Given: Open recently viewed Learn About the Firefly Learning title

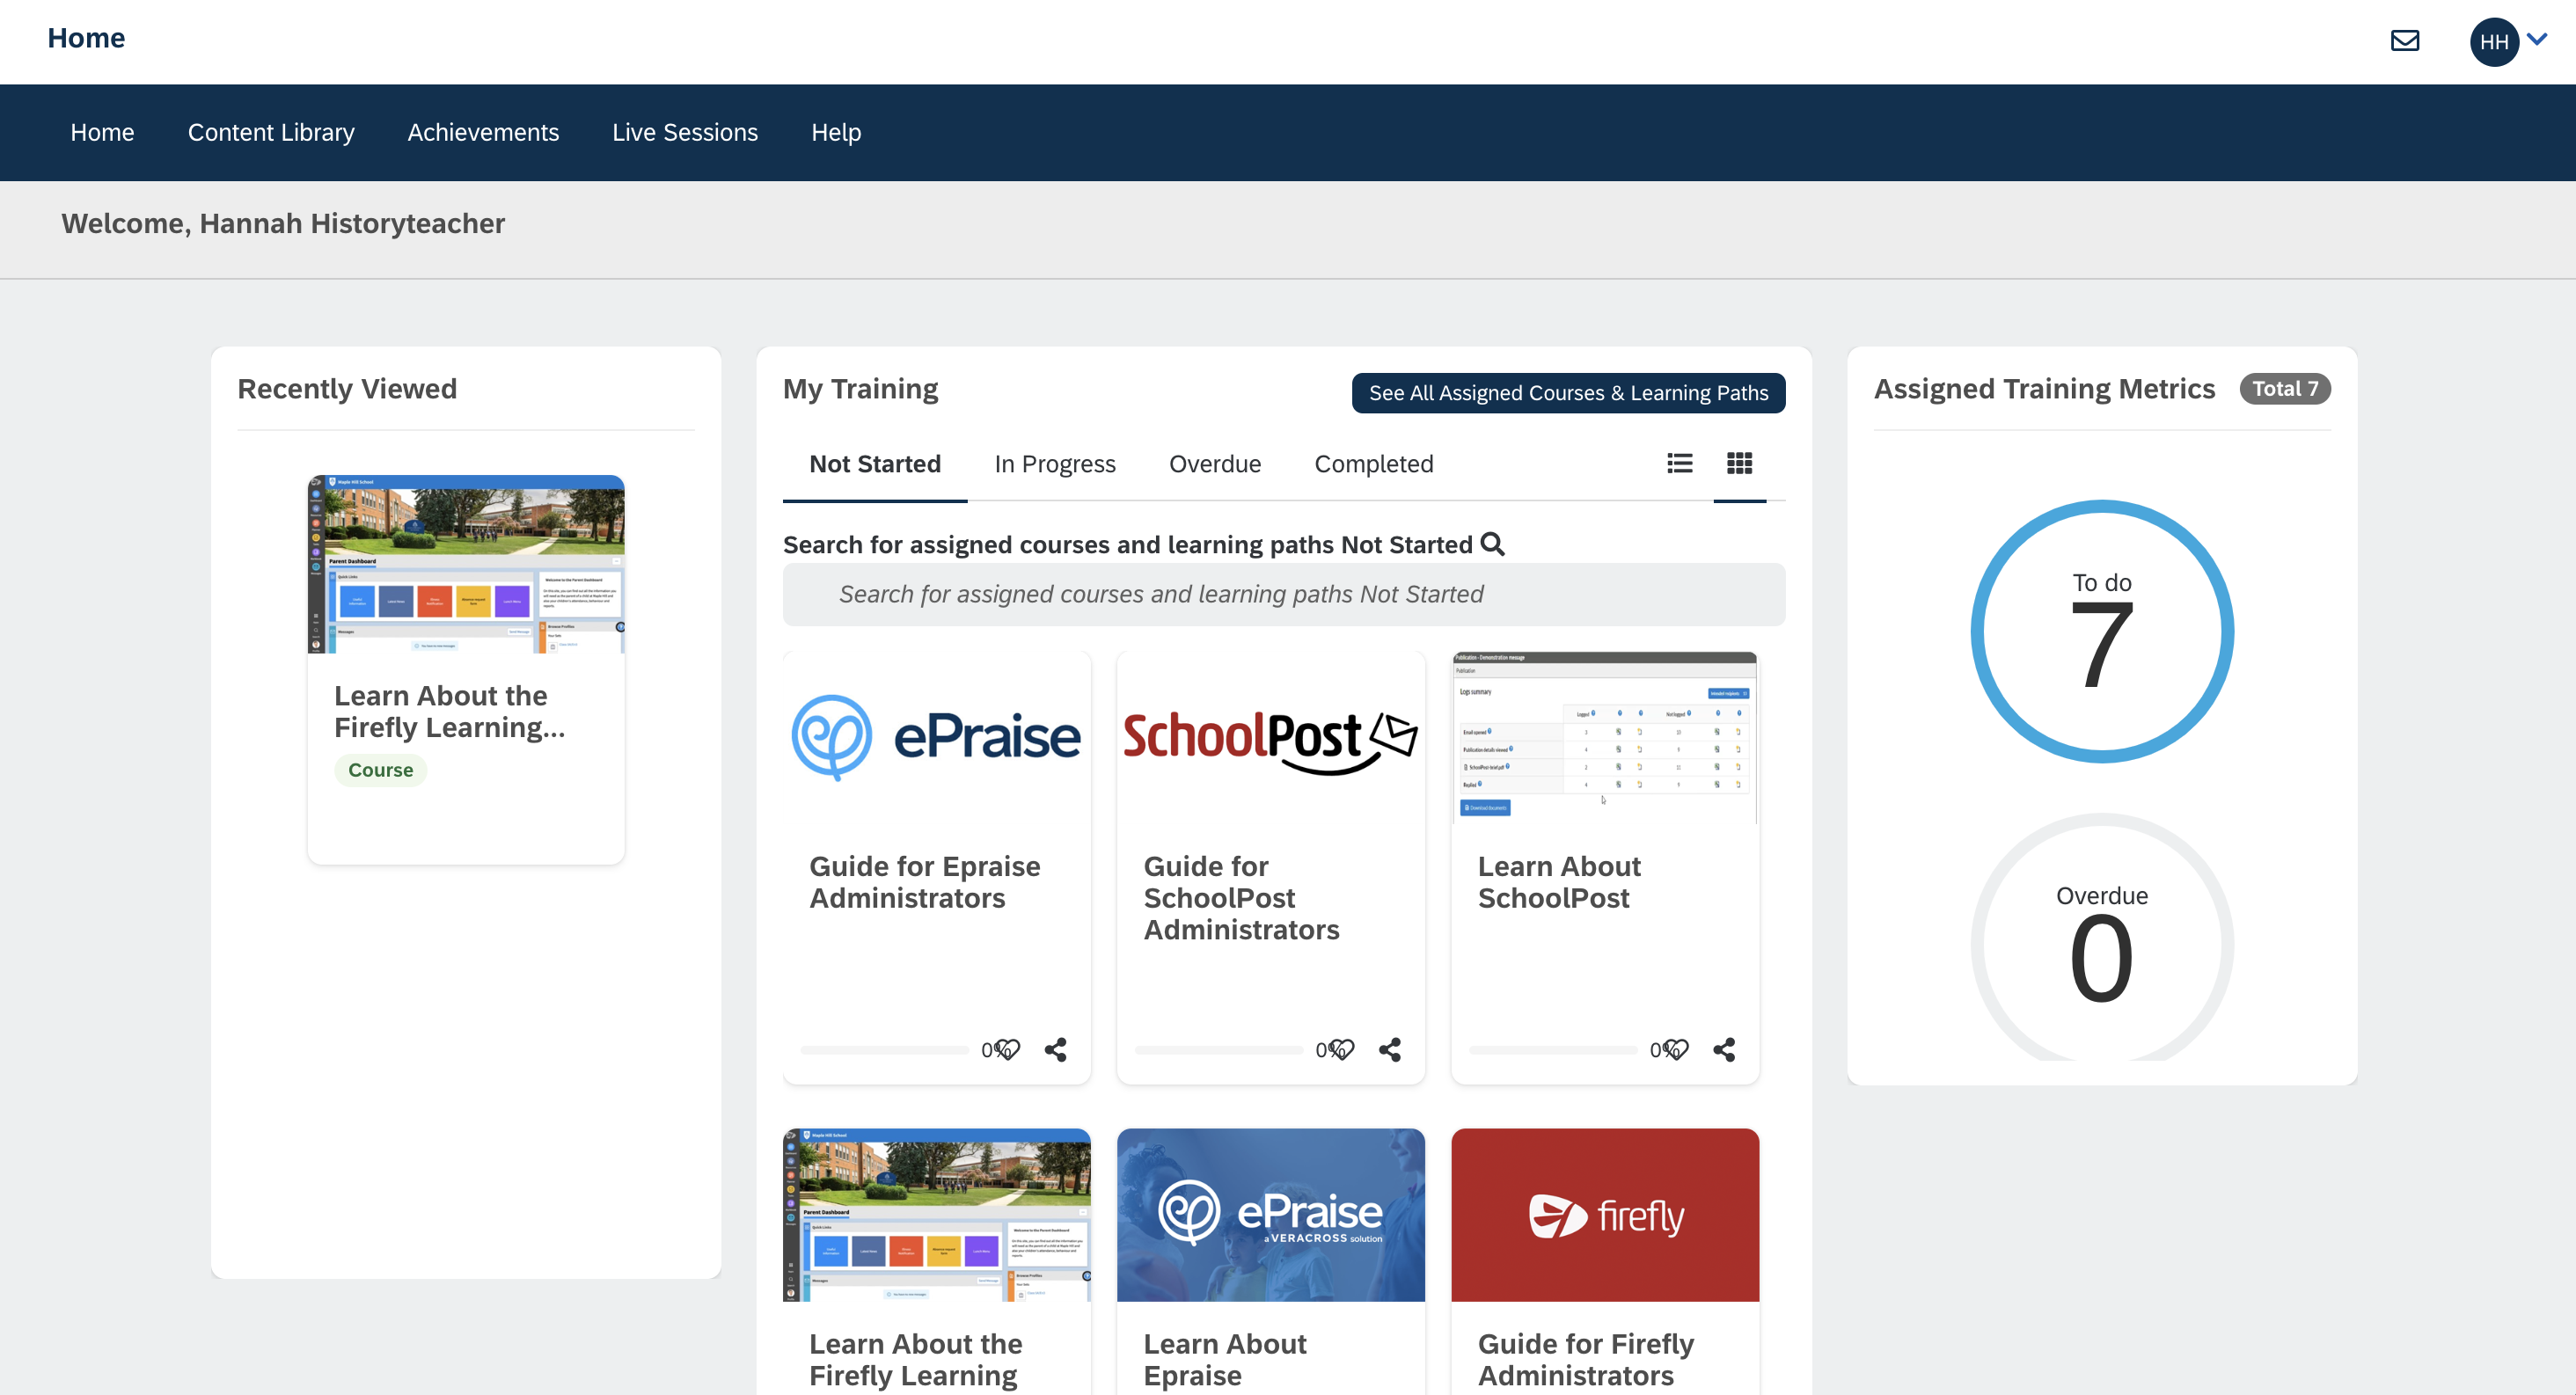Looking at the screenshot, I should (450, 711).
